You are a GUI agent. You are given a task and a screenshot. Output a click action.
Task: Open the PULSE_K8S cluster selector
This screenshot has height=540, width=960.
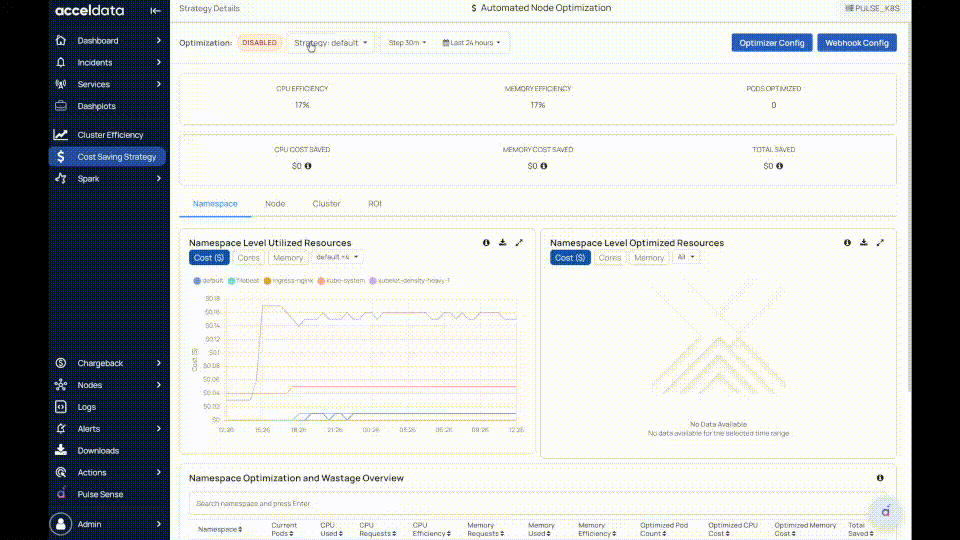point(872,8)
